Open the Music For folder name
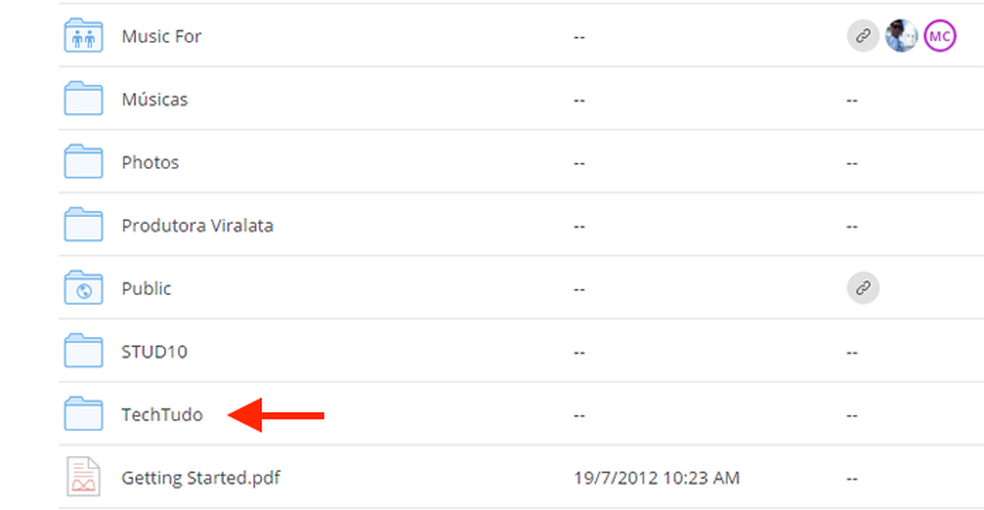Viewport: 984px width, 510px height. point(161,36)
